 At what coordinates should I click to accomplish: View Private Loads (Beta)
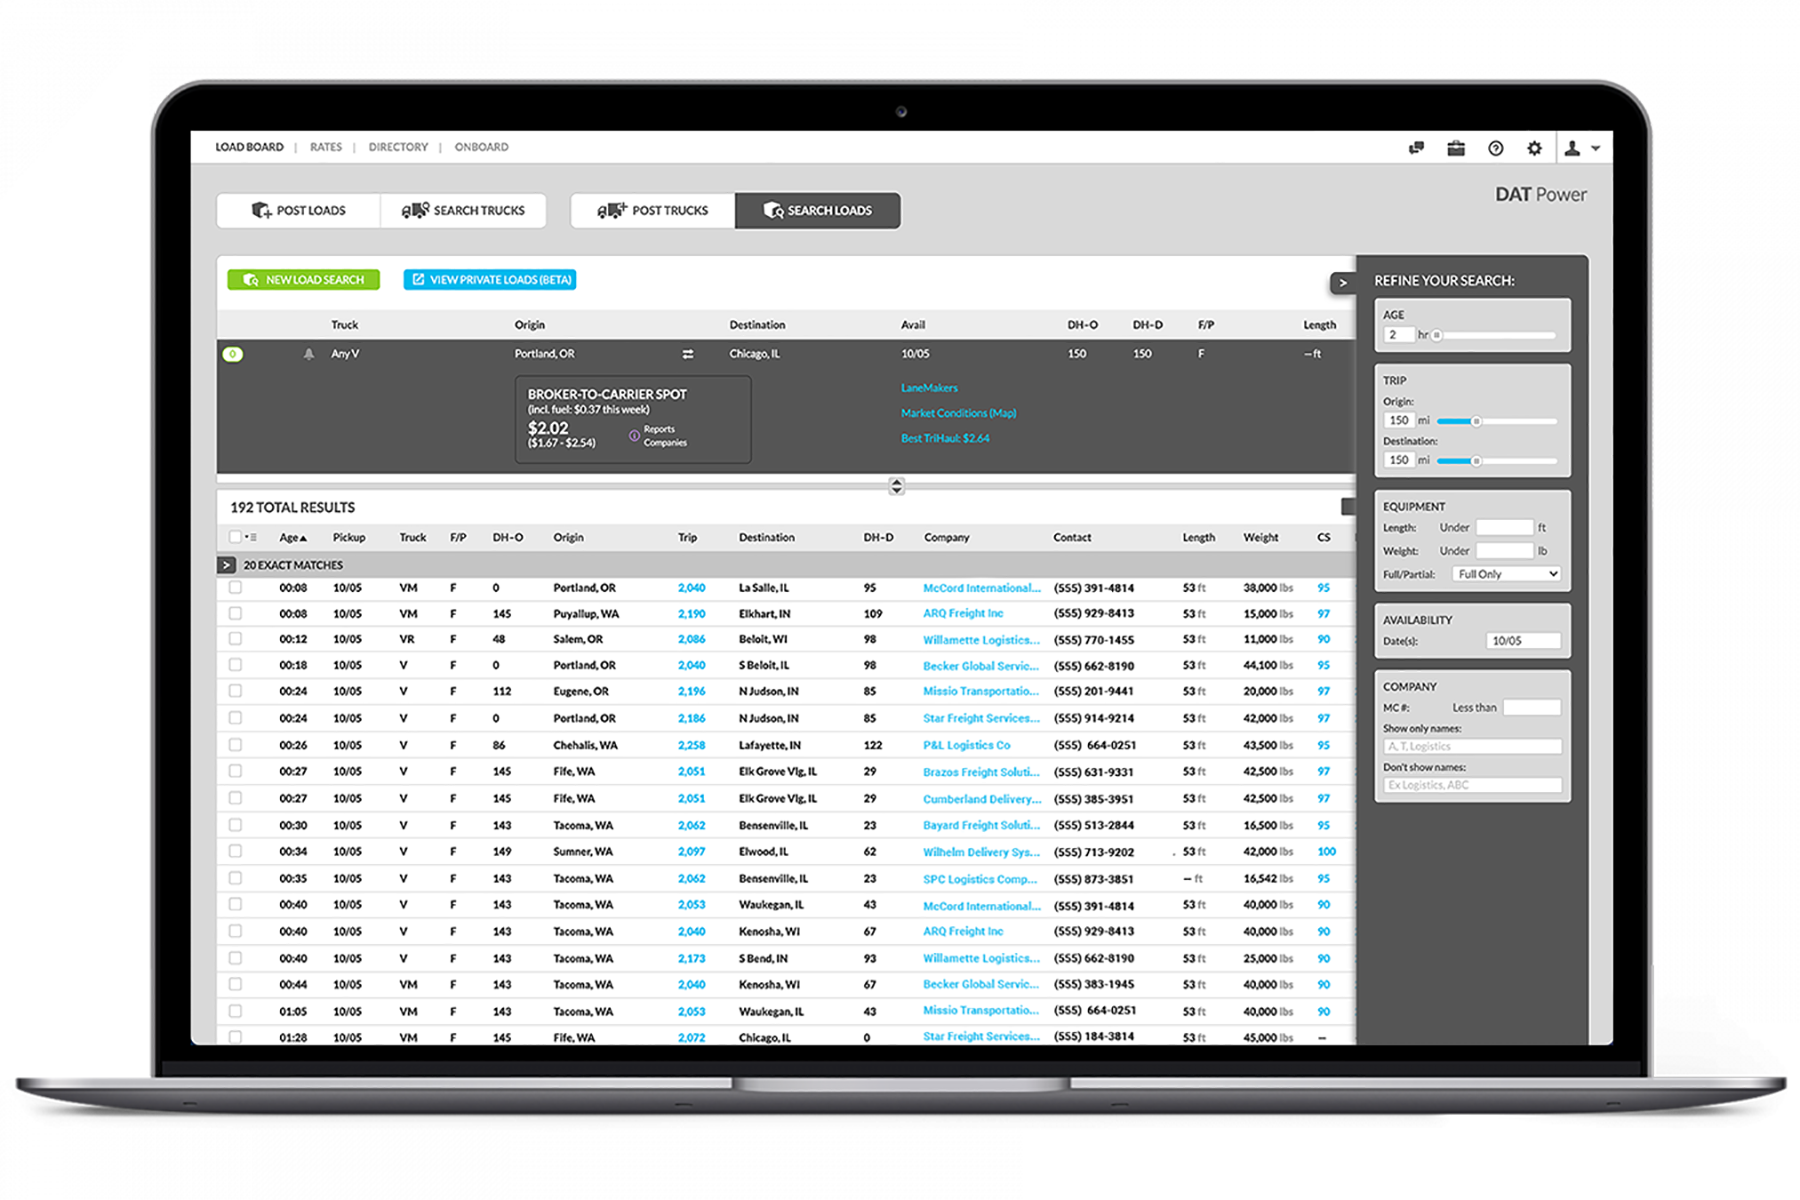pyautogui.click(x=490, y=280)
